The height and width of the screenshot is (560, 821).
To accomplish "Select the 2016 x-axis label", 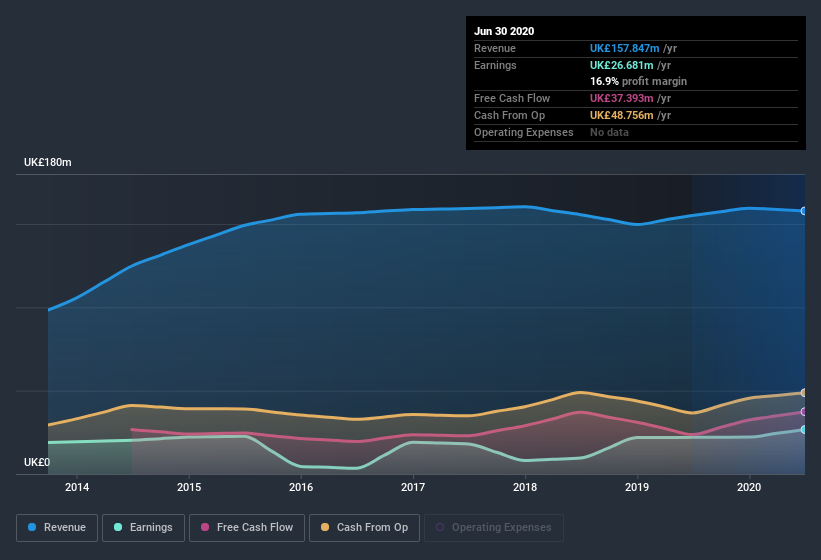I will pos(301,487).
